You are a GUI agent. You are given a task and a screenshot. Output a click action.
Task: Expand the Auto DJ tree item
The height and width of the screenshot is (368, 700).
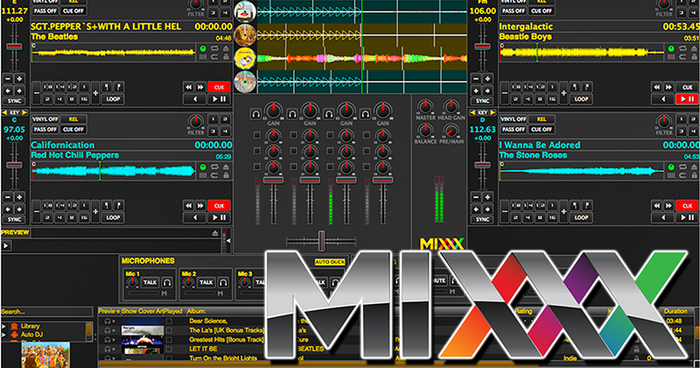coord(4,335)
